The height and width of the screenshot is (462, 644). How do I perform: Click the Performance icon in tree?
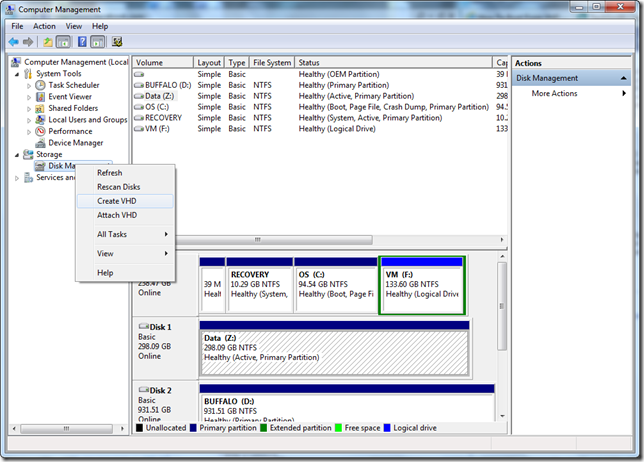click(x=40, y=131)
